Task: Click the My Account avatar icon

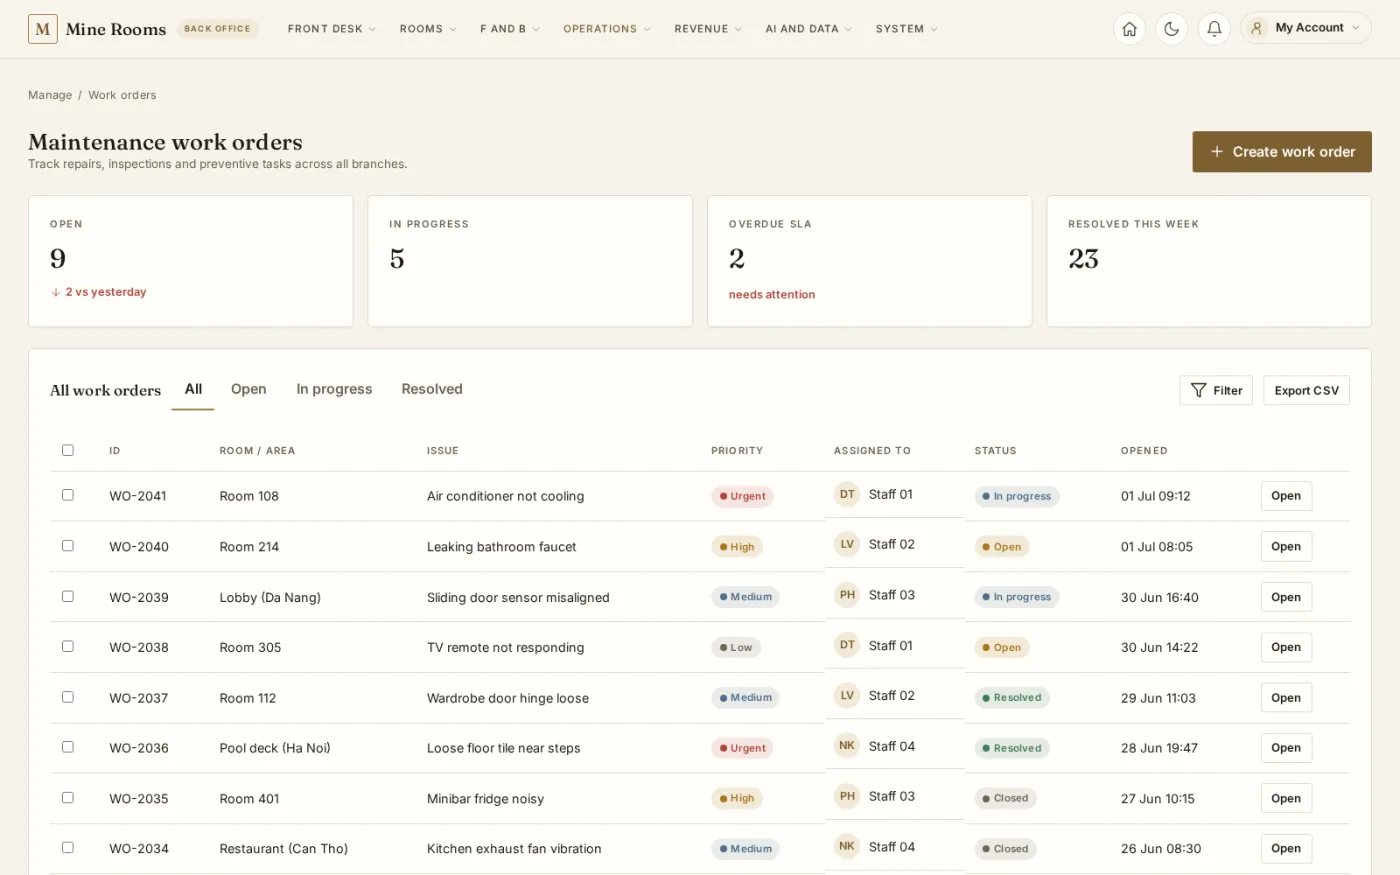Action: [1257, 28]
